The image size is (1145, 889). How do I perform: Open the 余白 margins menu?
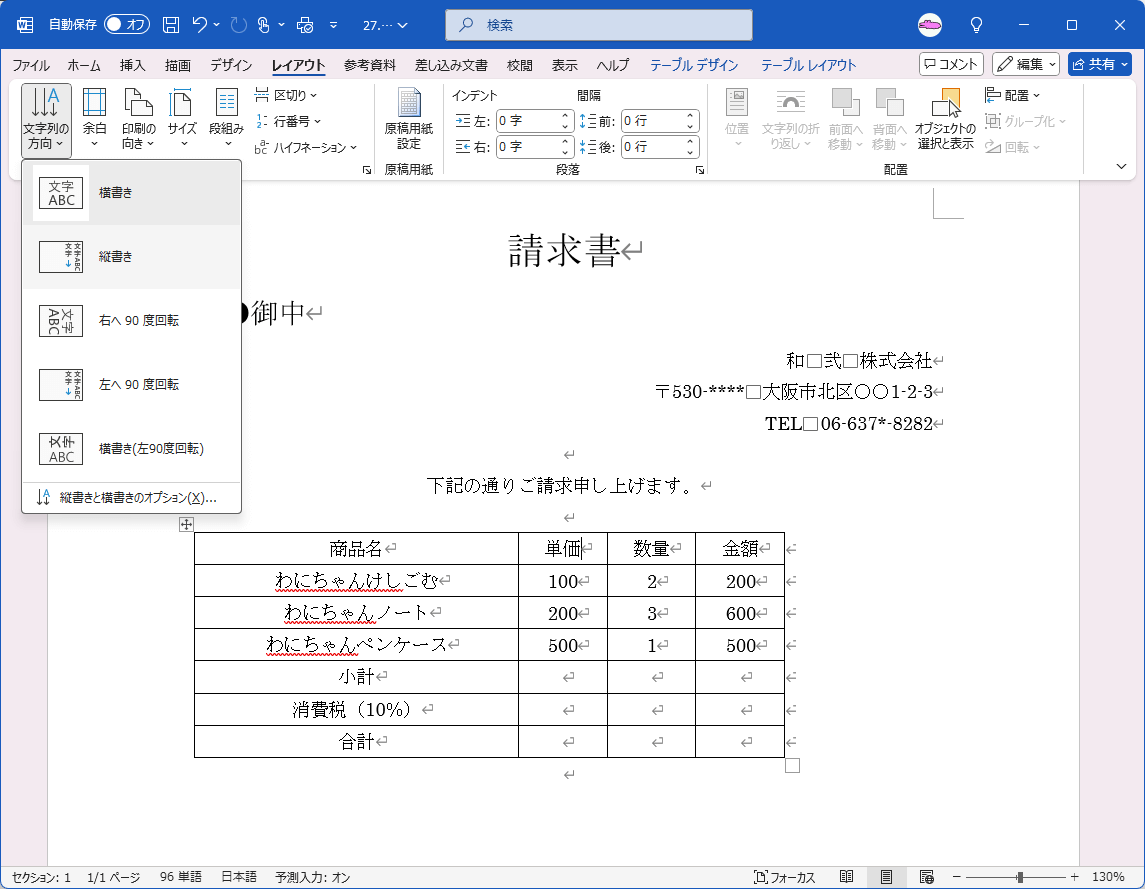coord(94,118)
